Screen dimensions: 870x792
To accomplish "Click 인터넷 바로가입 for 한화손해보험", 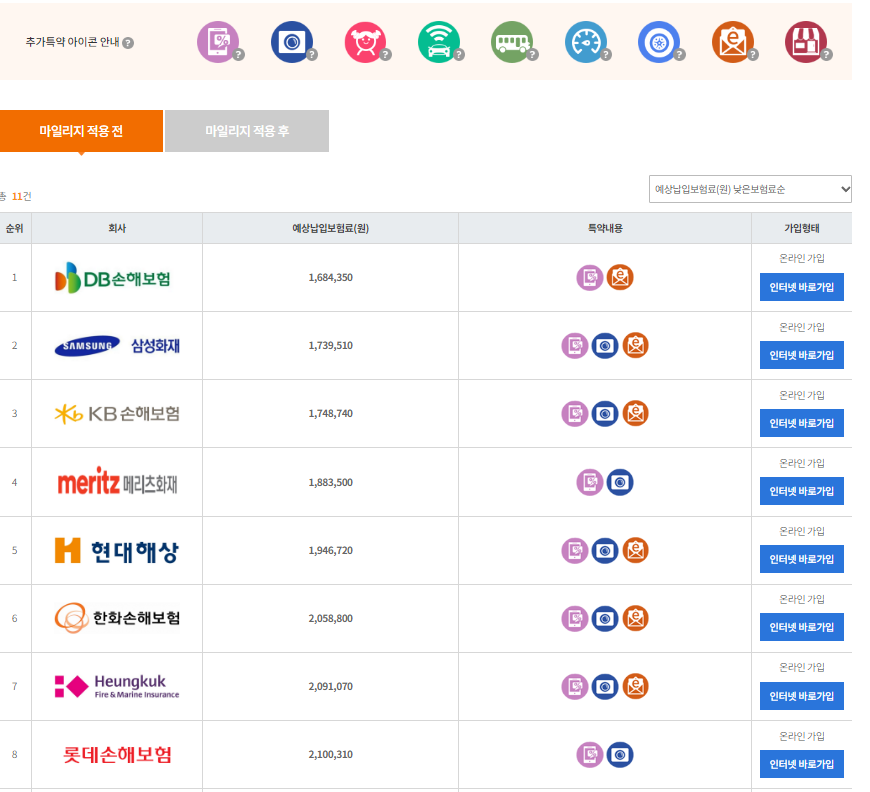I will pos(802,627).
